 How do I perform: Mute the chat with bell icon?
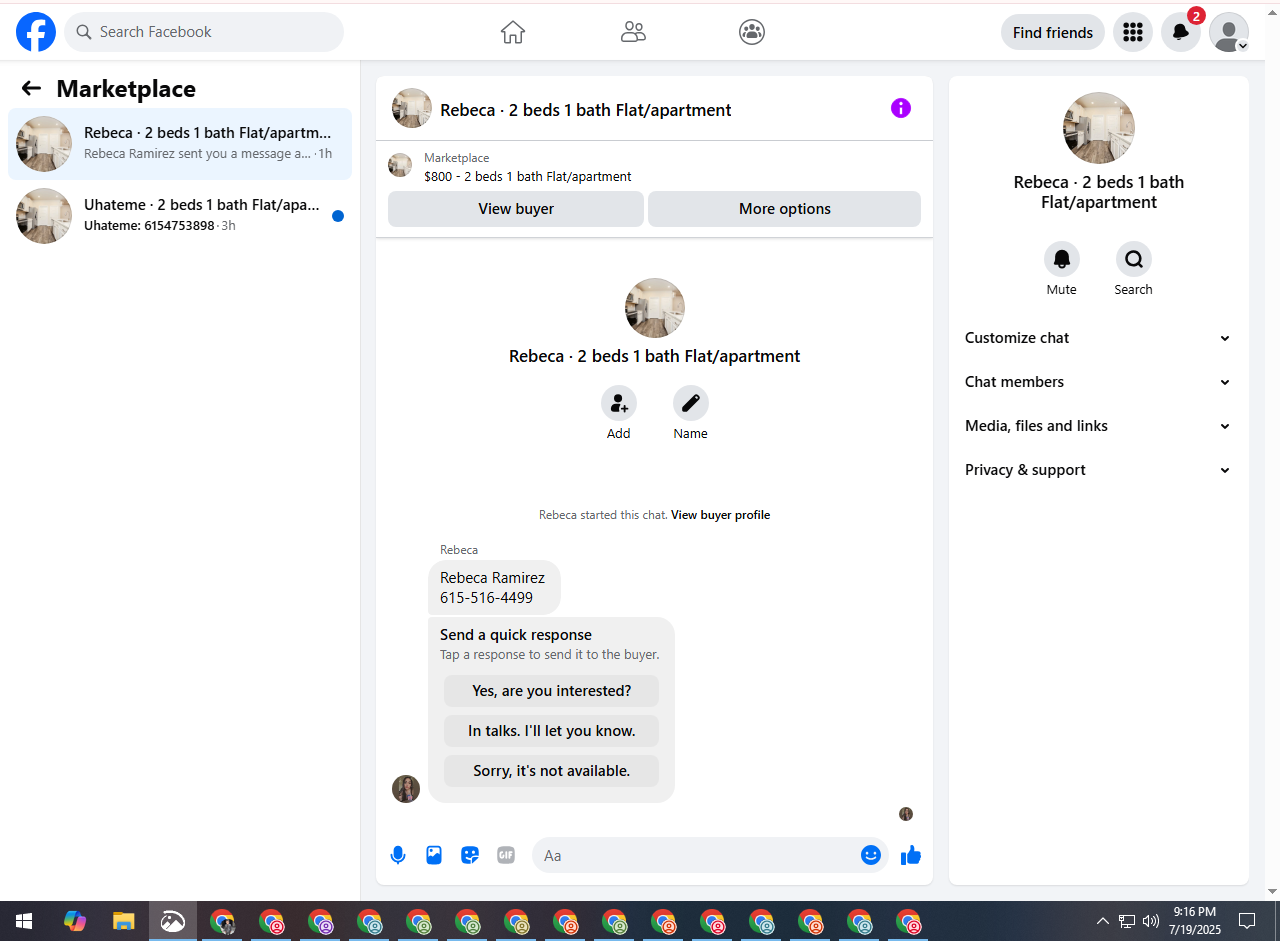1062,259
